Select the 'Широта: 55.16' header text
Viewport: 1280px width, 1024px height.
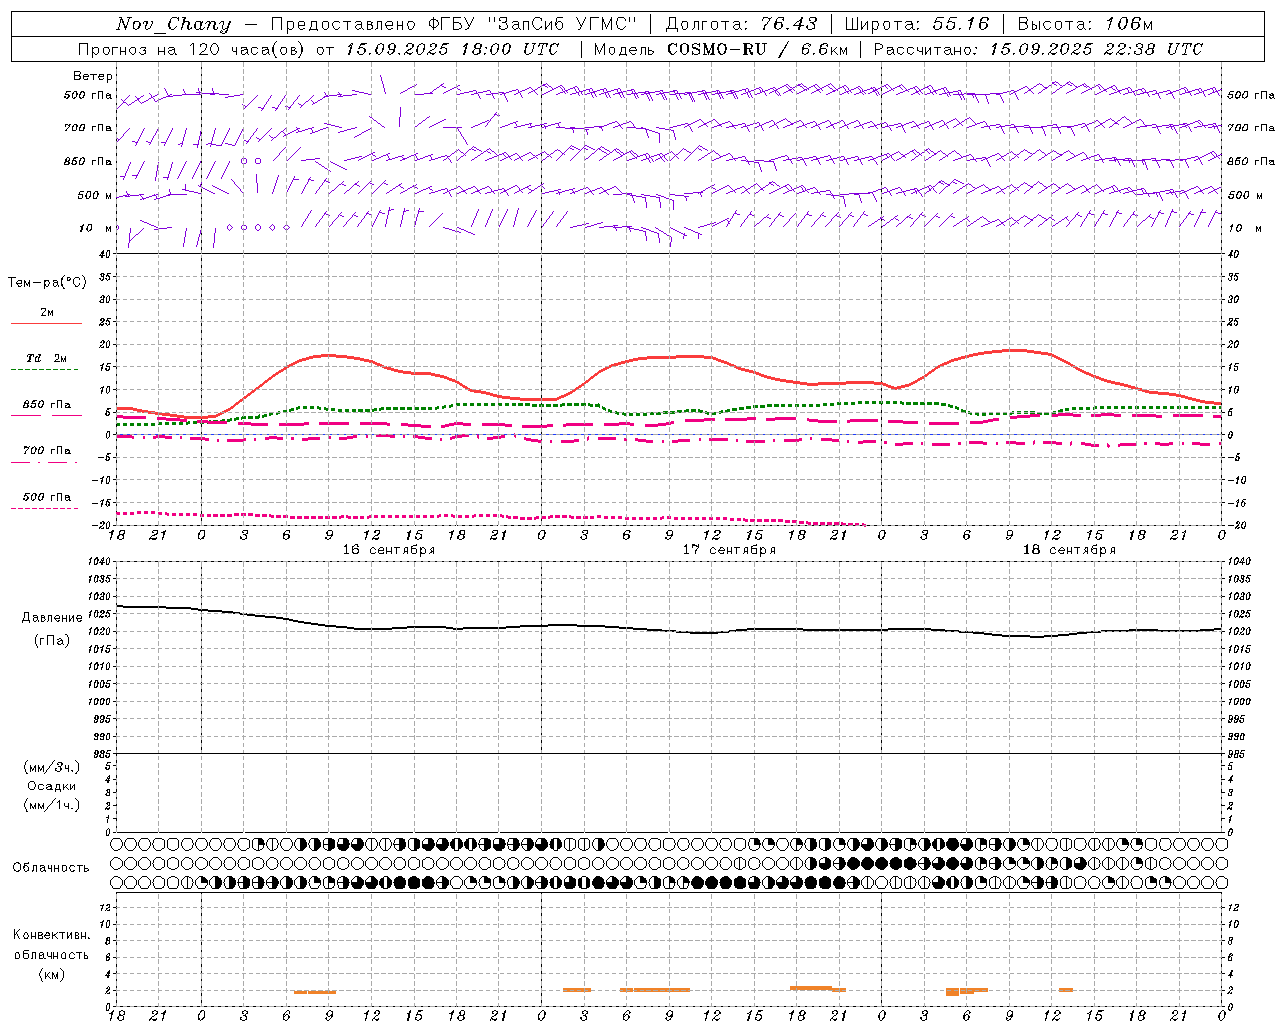917,24
